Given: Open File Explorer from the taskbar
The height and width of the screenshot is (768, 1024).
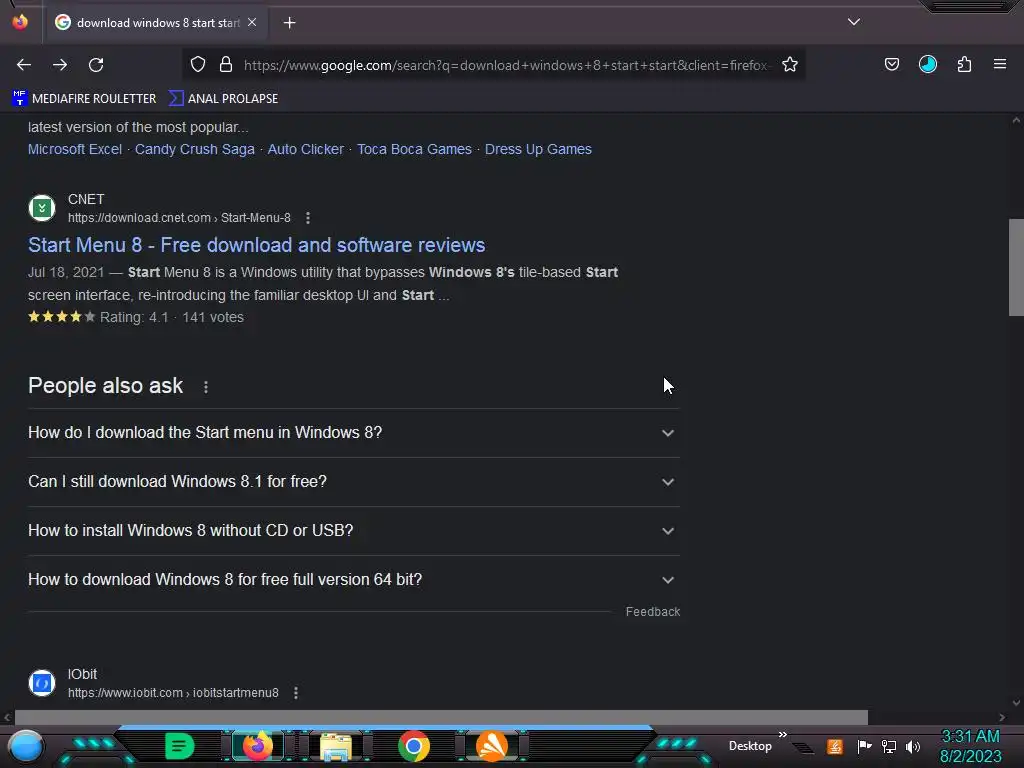Looking at the screenshot, I should (x=336, y=746).
